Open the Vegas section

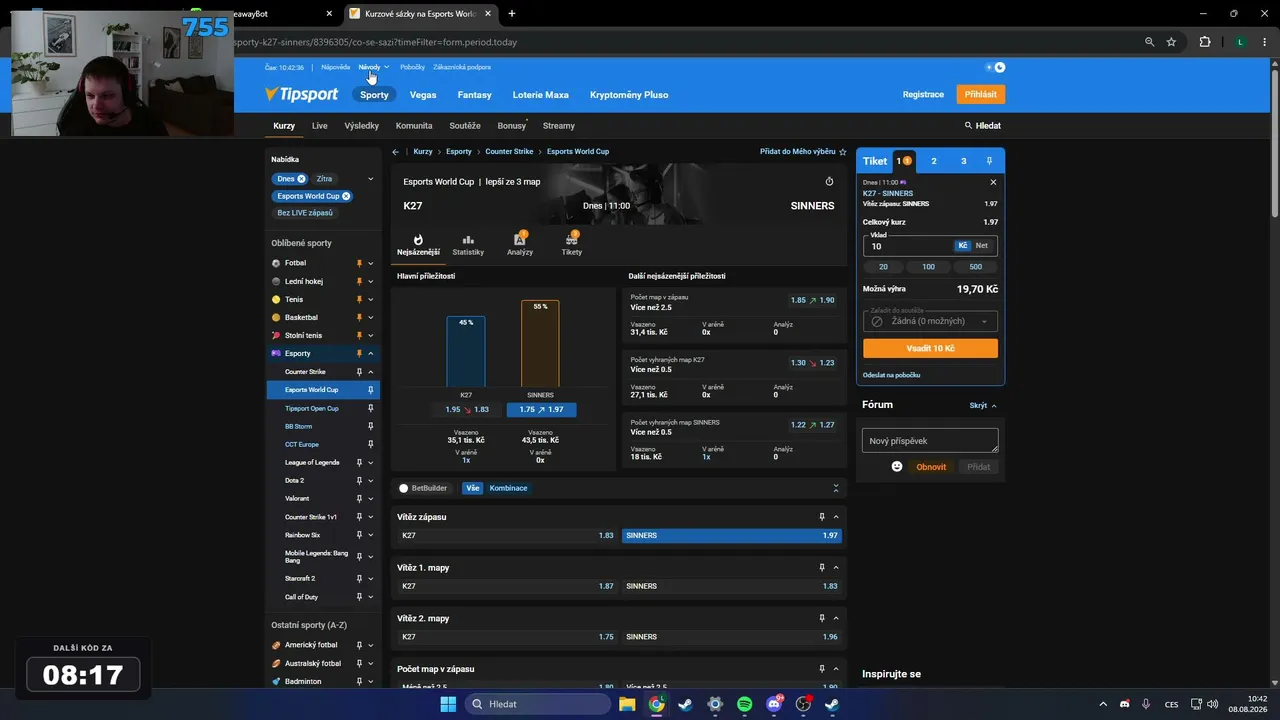[x=423, y=95]
